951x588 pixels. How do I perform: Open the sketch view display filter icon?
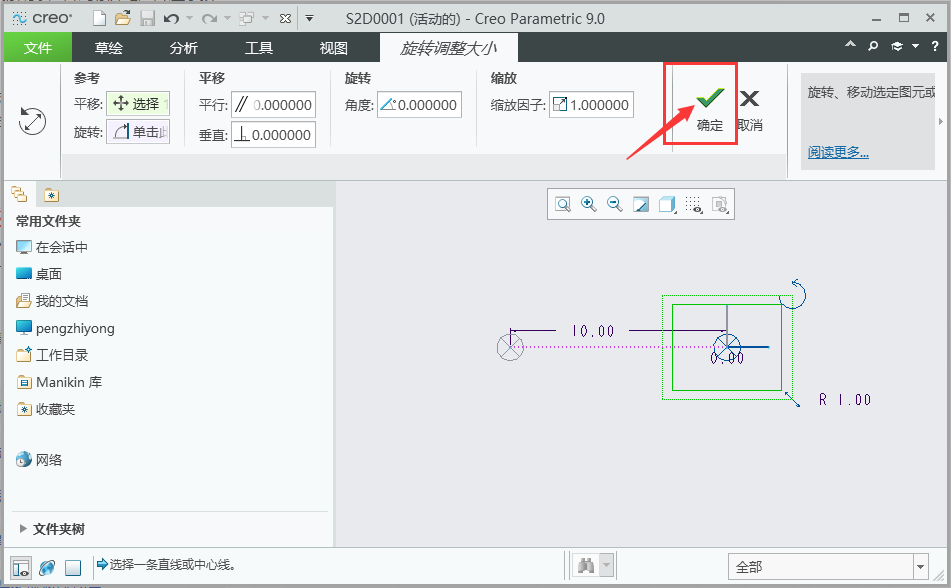pyautogui.click(x=720, y=204)
